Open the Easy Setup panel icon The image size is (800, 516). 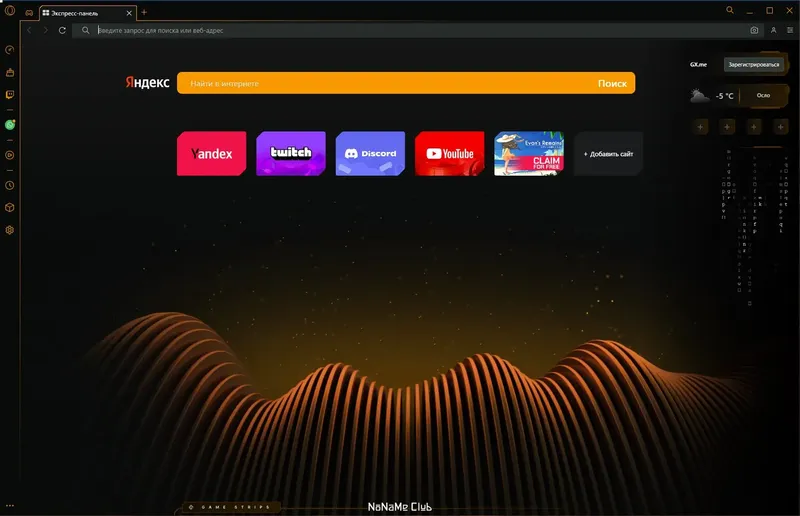point(790,30)
